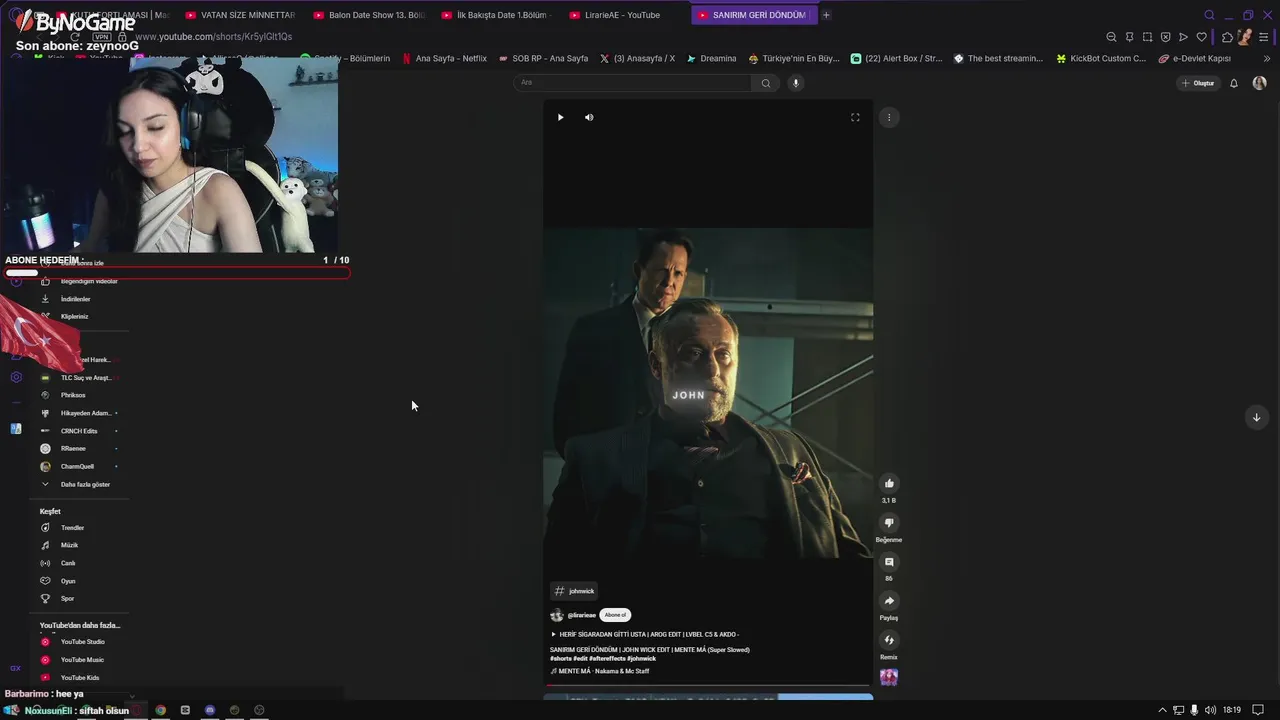Switch to Balon Date Show 13. Bölüm tab
Screen dimensions: 1280x720
(x=368, y=15)
